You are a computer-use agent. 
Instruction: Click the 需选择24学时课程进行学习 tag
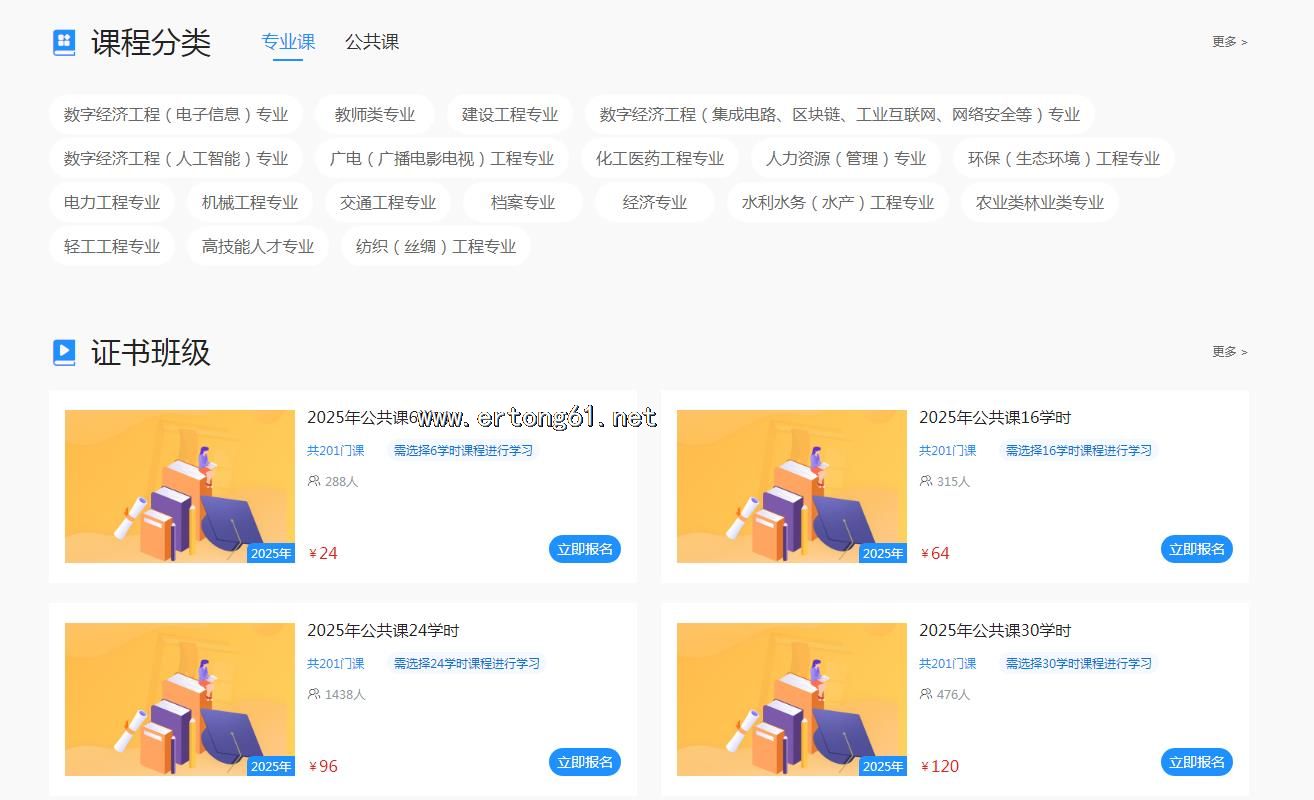point(466,663)
